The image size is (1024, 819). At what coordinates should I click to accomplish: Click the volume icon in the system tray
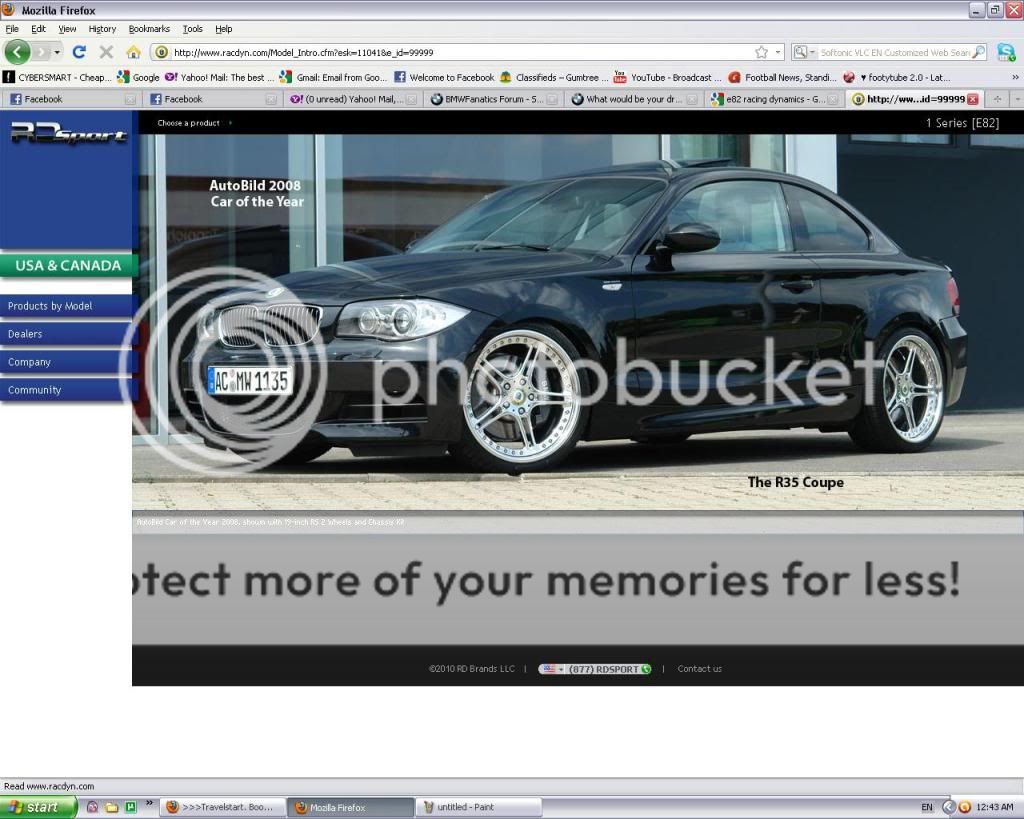point(963,806)
